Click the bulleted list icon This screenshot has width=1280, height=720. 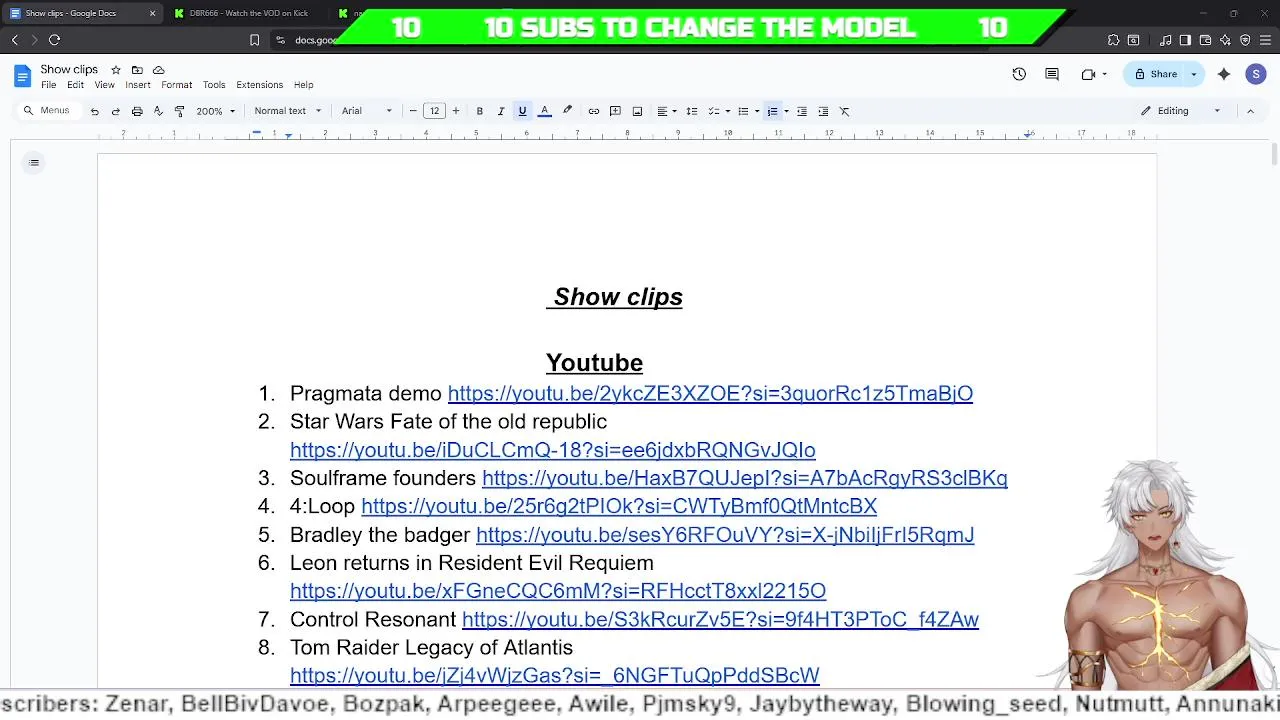pos(743,111)
